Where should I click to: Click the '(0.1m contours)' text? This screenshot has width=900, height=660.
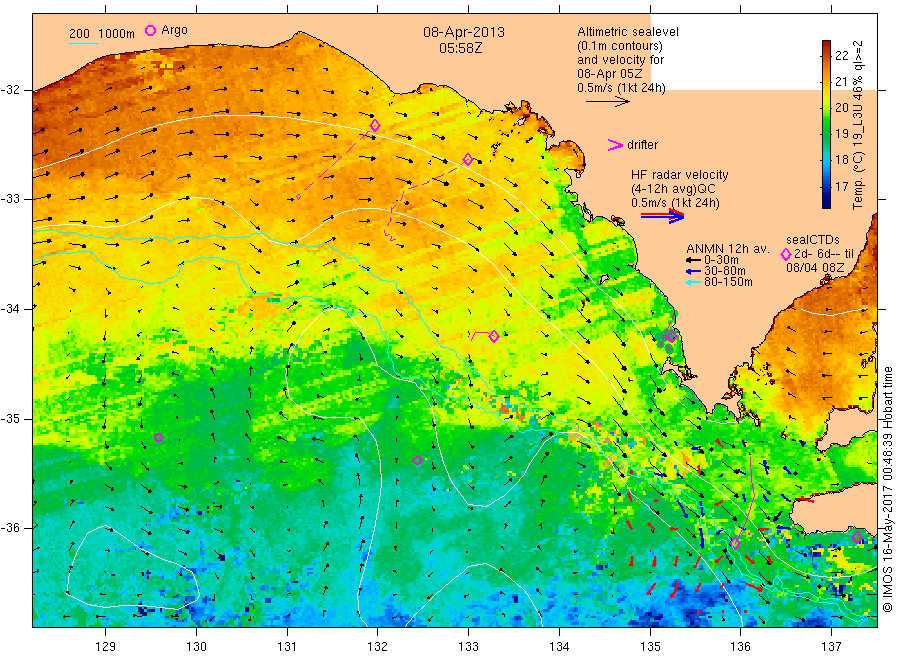pyautogui.click(x=620, y=46)
